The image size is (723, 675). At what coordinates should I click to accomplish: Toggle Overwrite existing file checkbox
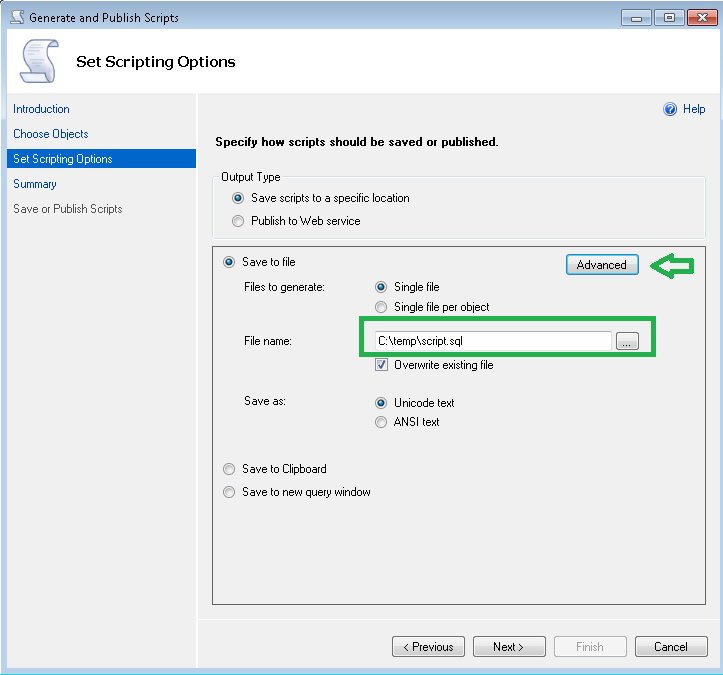point(381,365)
